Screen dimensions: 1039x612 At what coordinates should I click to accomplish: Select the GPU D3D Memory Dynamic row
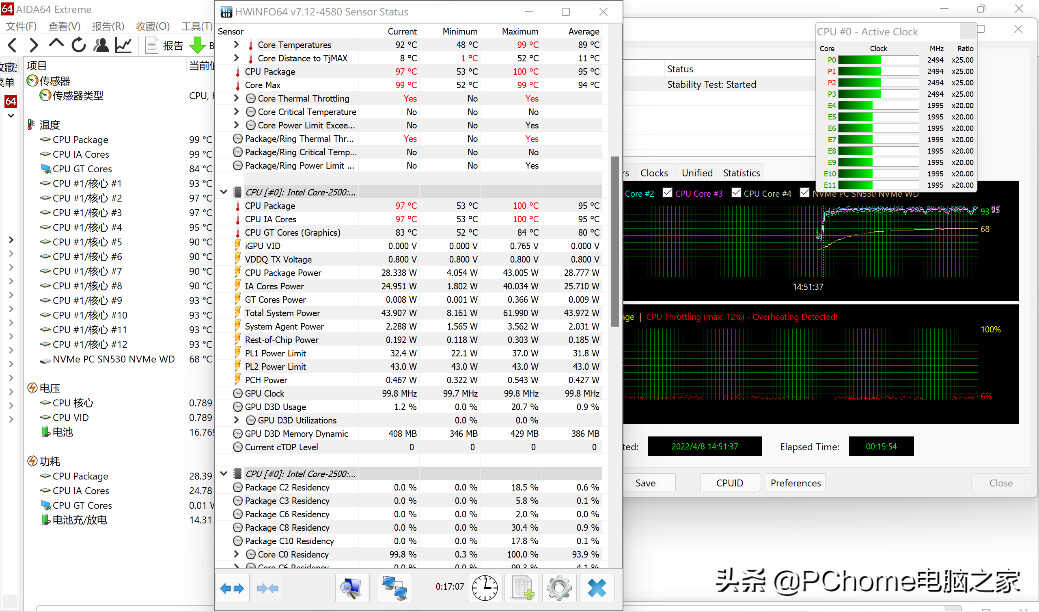tap(416, 434)
